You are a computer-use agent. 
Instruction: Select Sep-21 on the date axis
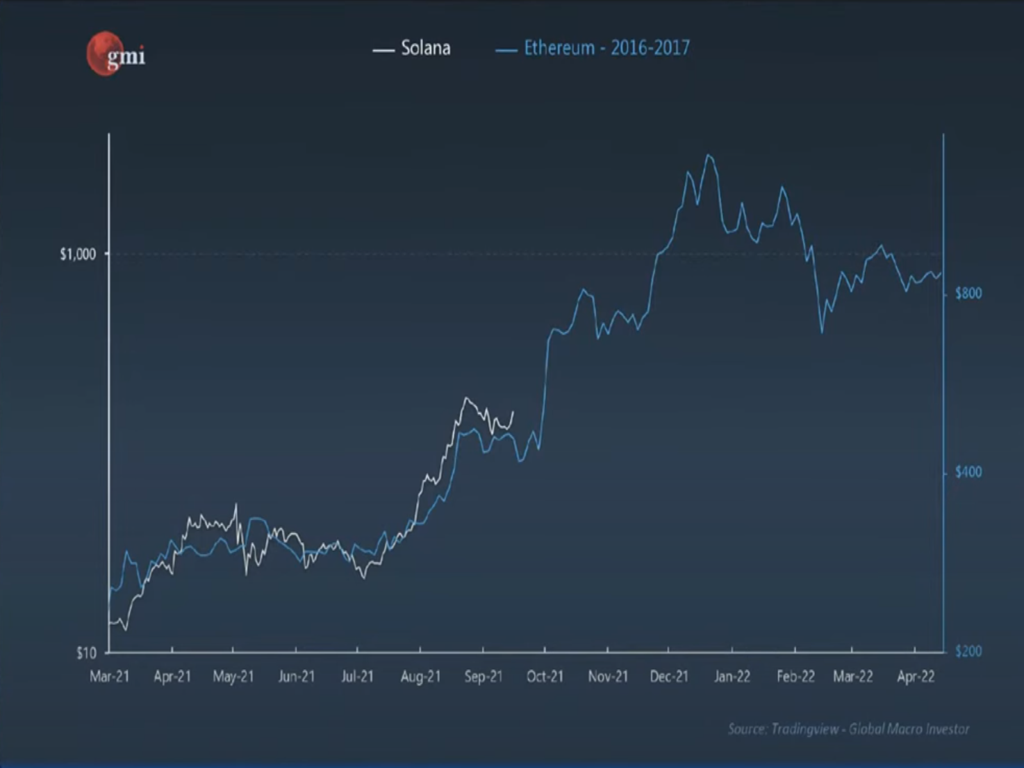(483, 677)
